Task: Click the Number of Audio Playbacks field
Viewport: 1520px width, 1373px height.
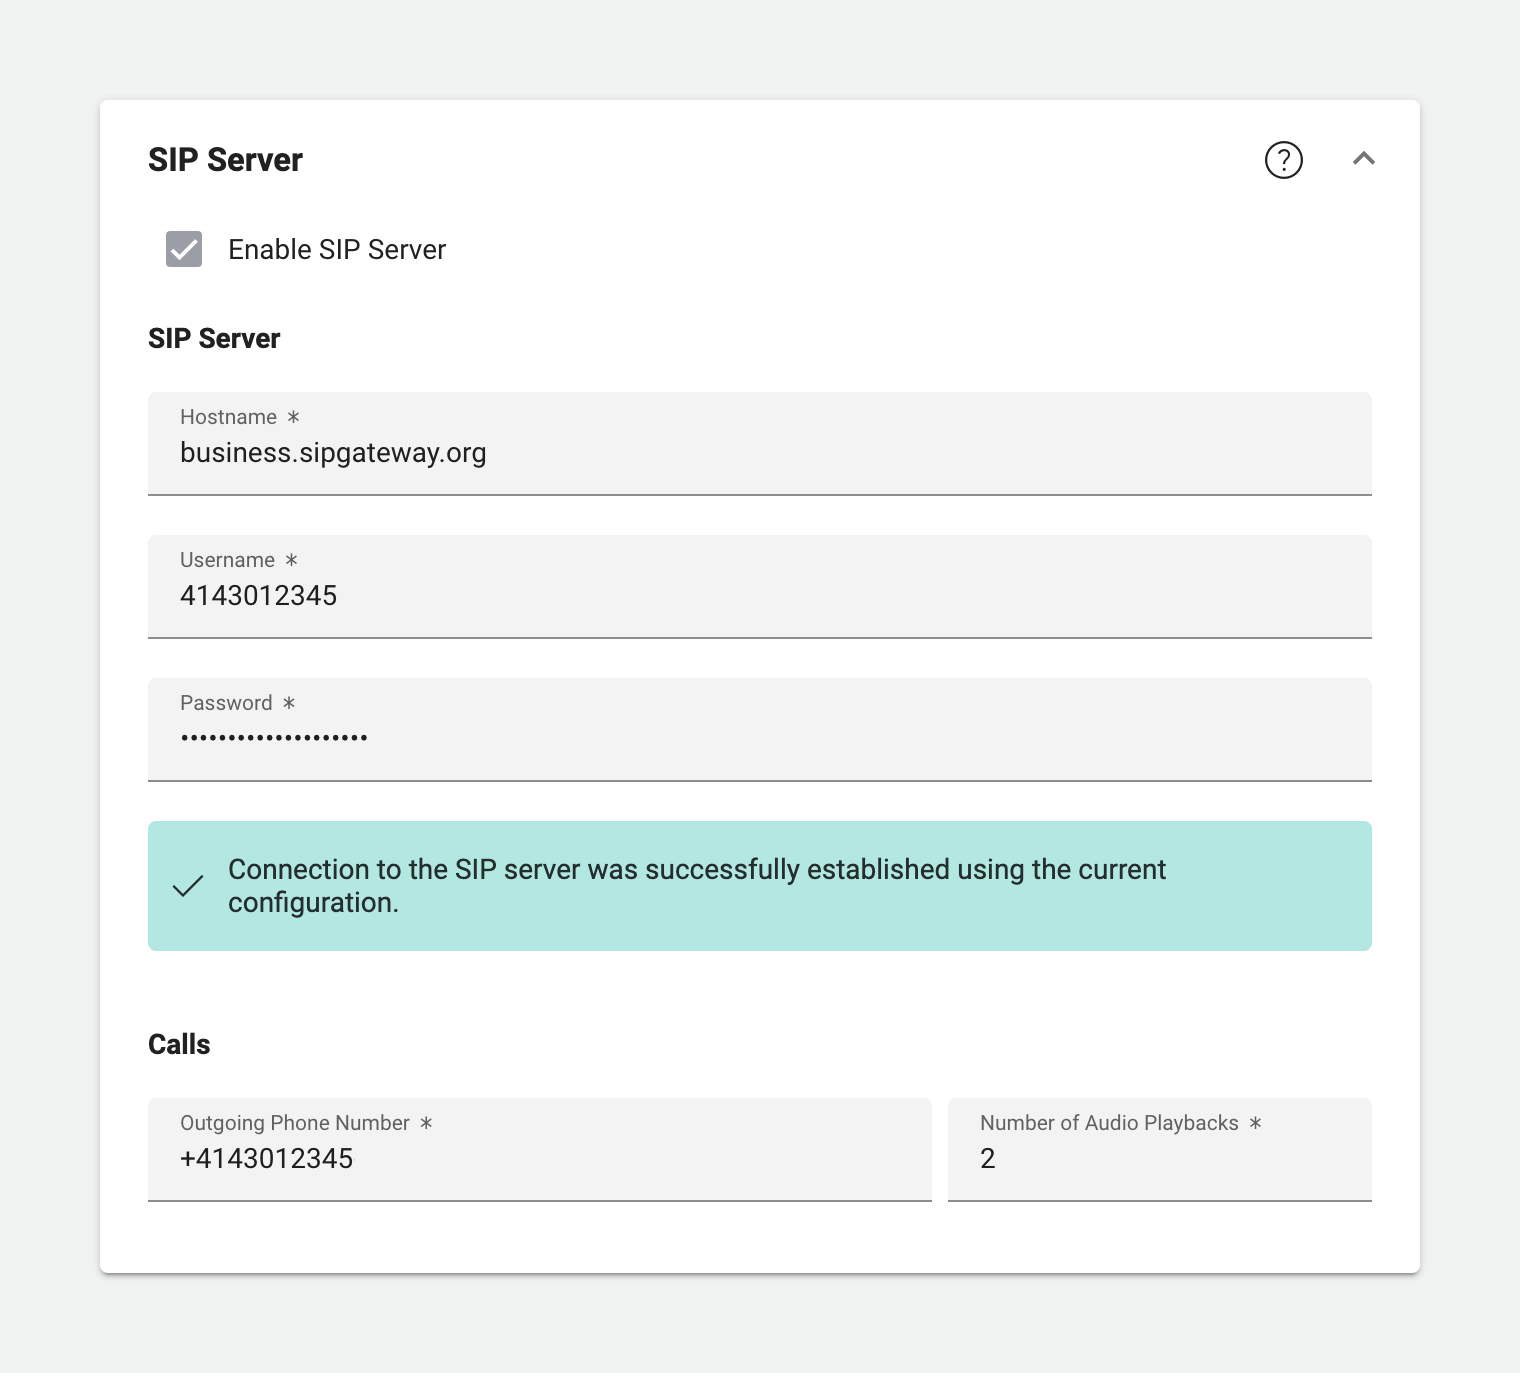Action: [x=1158, y=1150]
